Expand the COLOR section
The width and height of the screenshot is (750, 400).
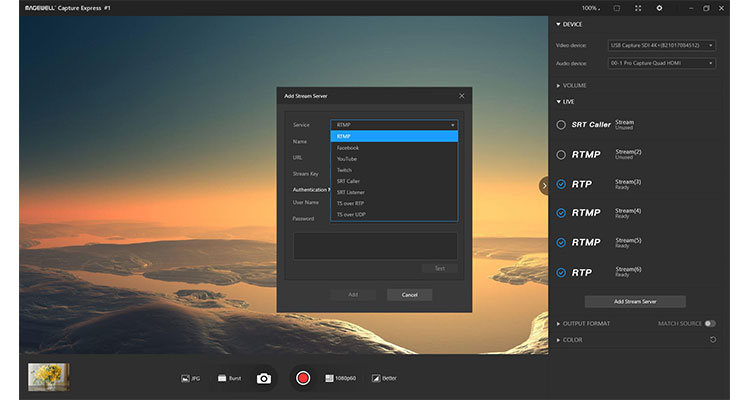click(x=569, y=340)
